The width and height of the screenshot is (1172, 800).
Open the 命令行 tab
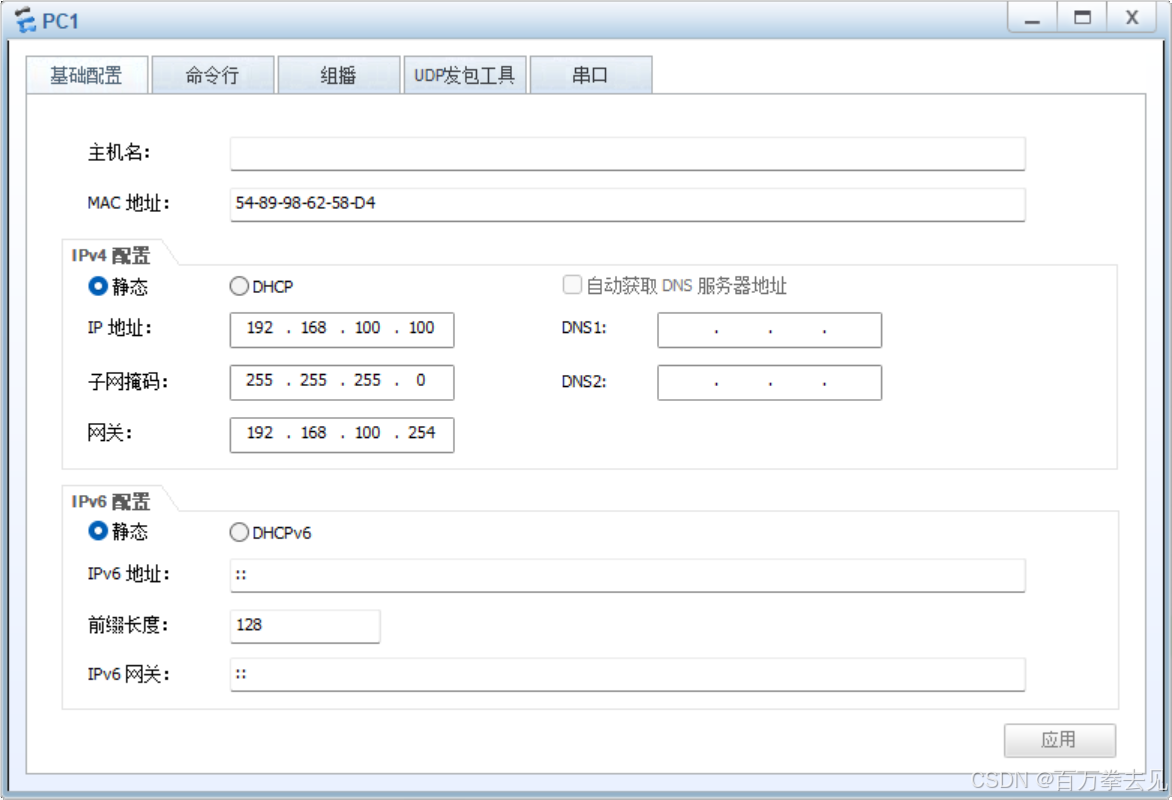pyautogui.click(x=213, y=75)
